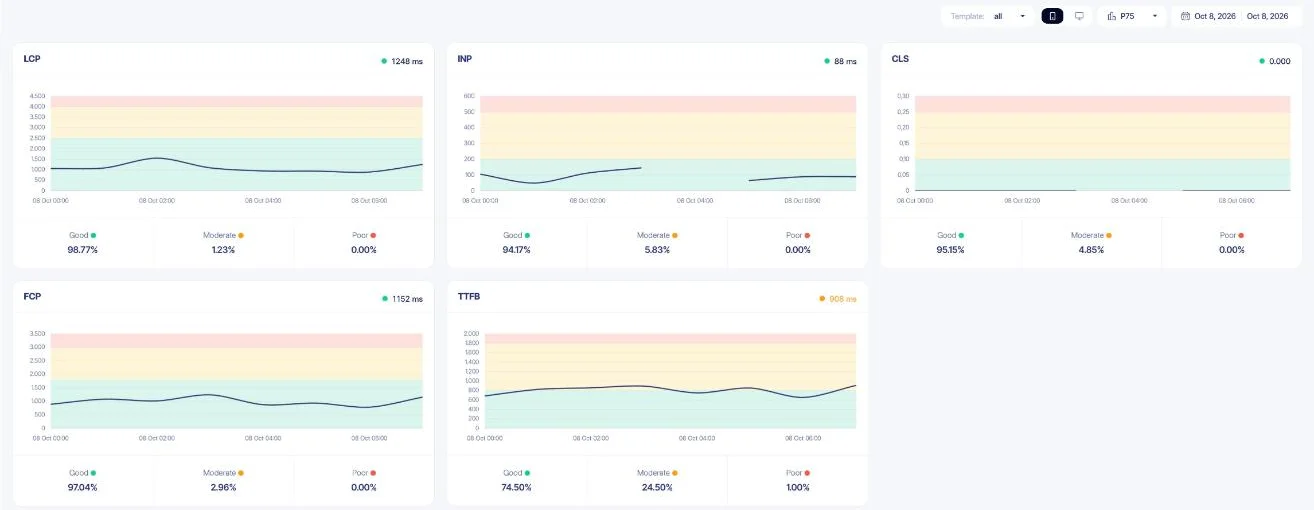Viewport: 1314px width, 510px height.
Task: Click the LCP line chart
Action: (236, 143)
